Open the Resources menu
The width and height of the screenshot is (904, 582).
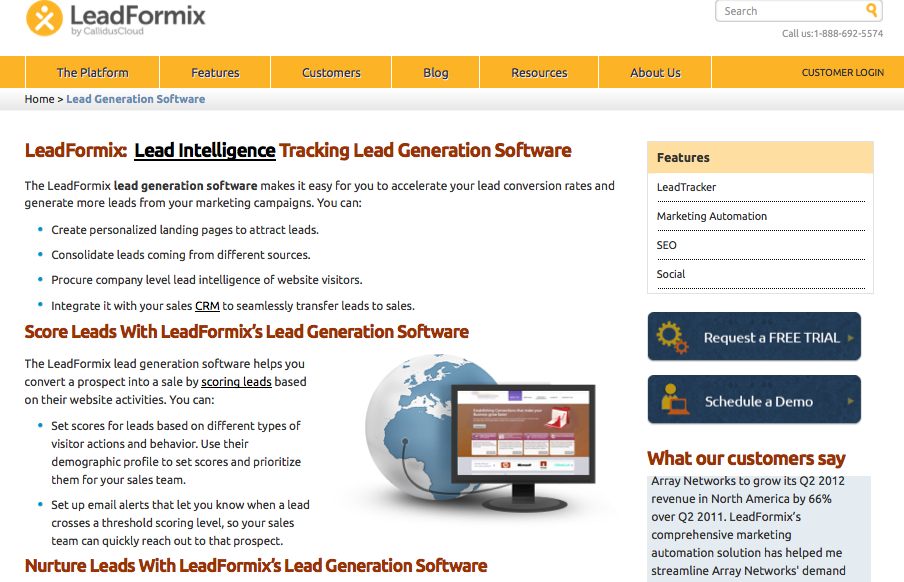click(x=539, y=73)
